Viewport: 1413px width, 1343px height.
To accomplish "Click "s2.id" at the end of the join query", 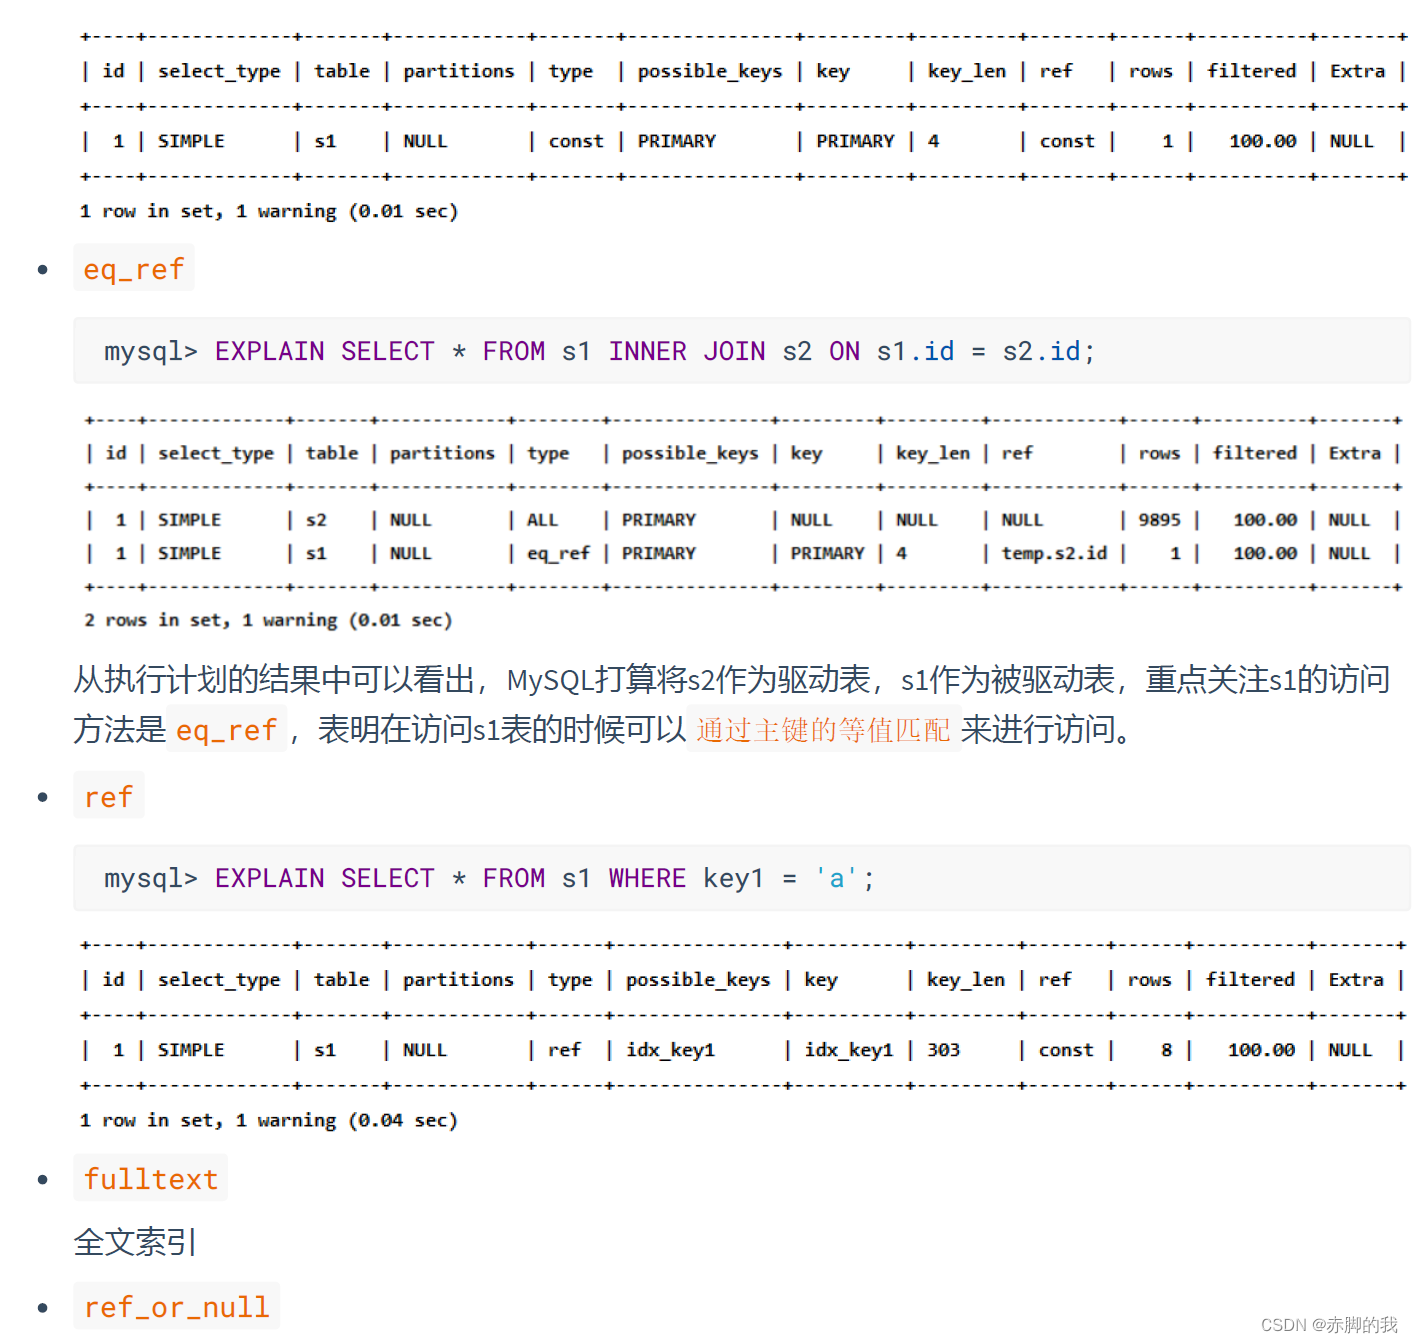I will click(1042, 351).
